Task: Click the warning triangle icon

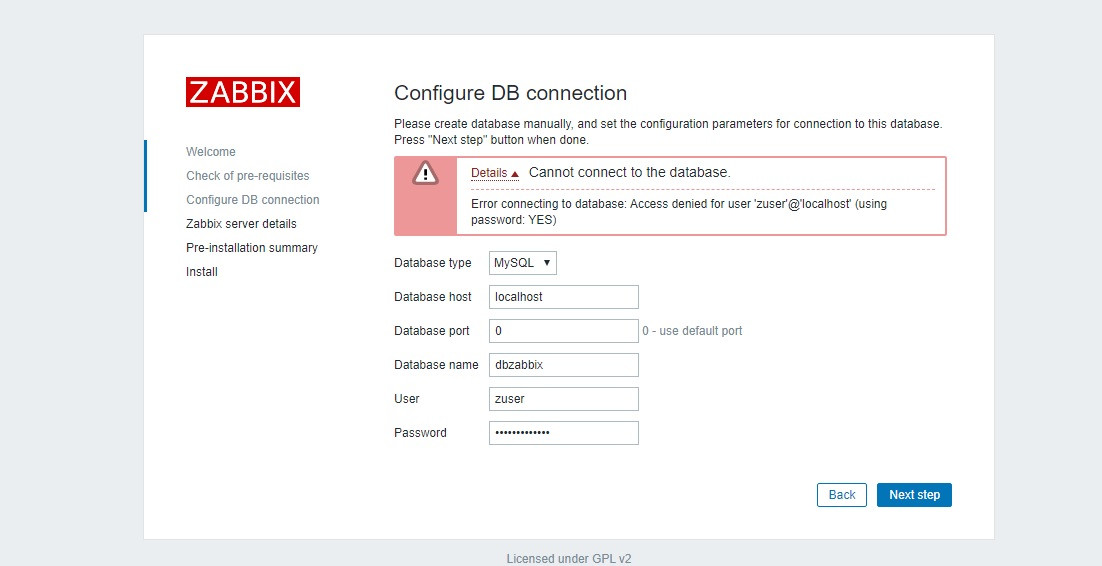Action: (x=426, y=173)
